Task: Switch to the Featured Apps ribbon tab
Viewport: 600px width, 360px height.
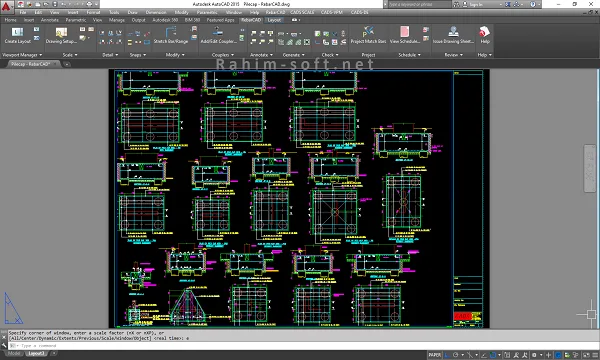Action: point(220,20)
